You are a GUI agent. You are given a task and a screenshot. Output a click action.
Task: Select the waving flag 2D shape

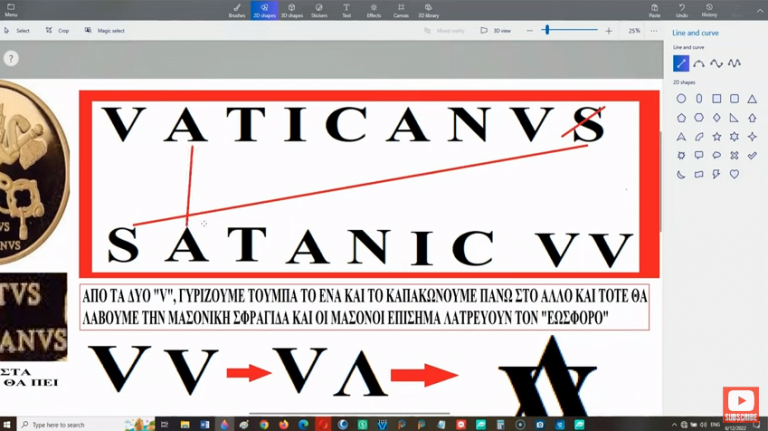pyautogui.click(x=699, y=174)
